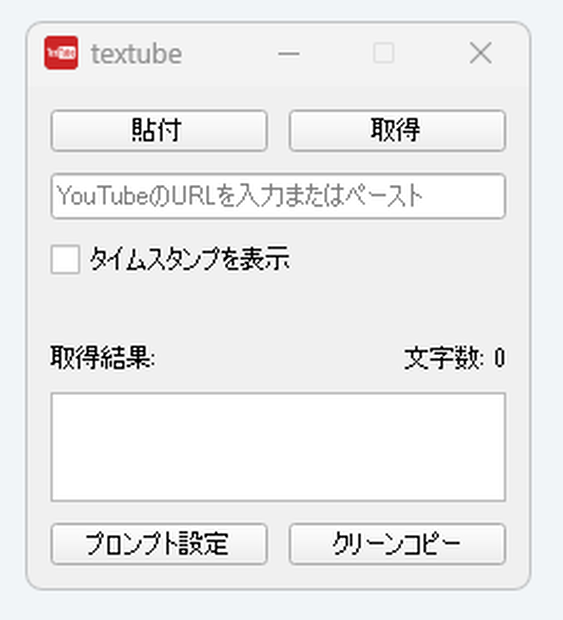The image size is (563, 620).
Task: Click the empty title bar area beside the textube title
Action: pos(227,53)
